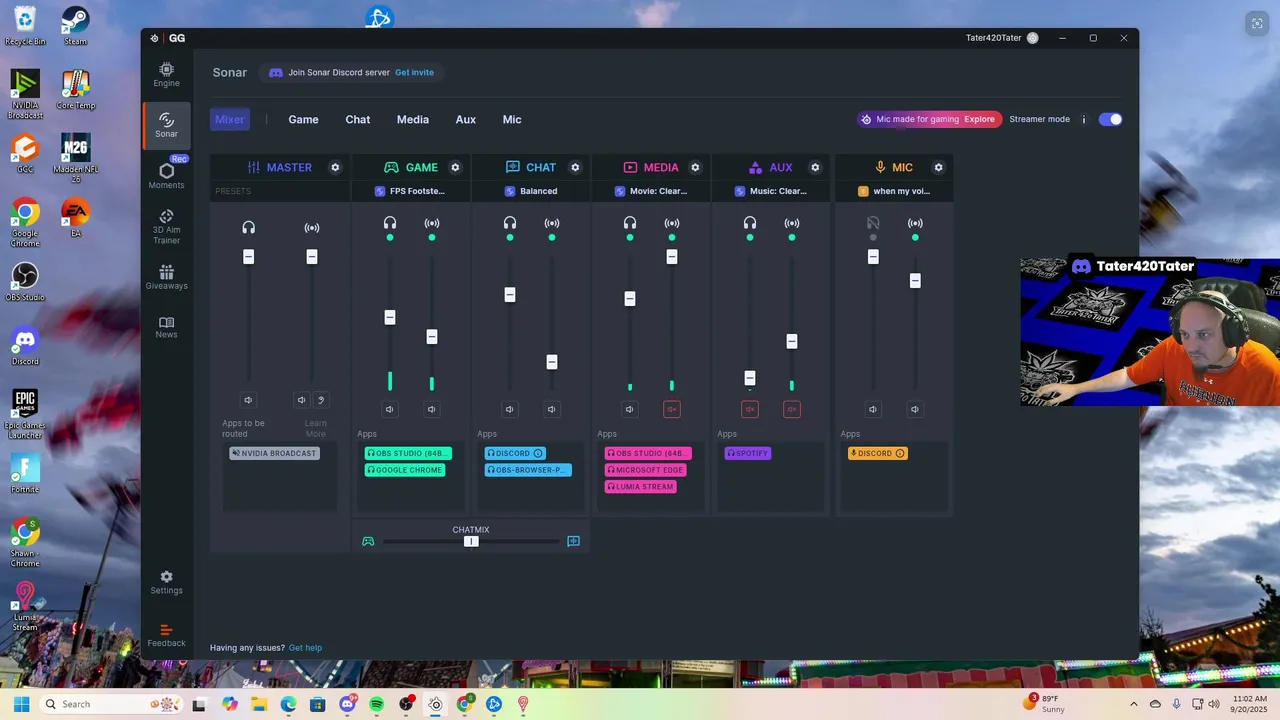Click the Get help link
Image resolution: width=1280 pixels, height=720 pixels.
click(305, 648)
